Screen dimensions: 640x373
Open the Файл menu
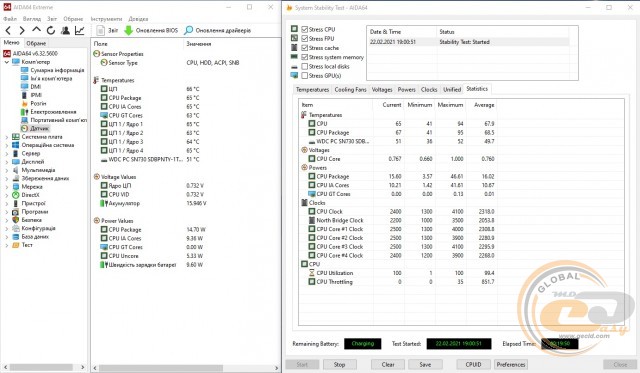[x=10, y=19]
